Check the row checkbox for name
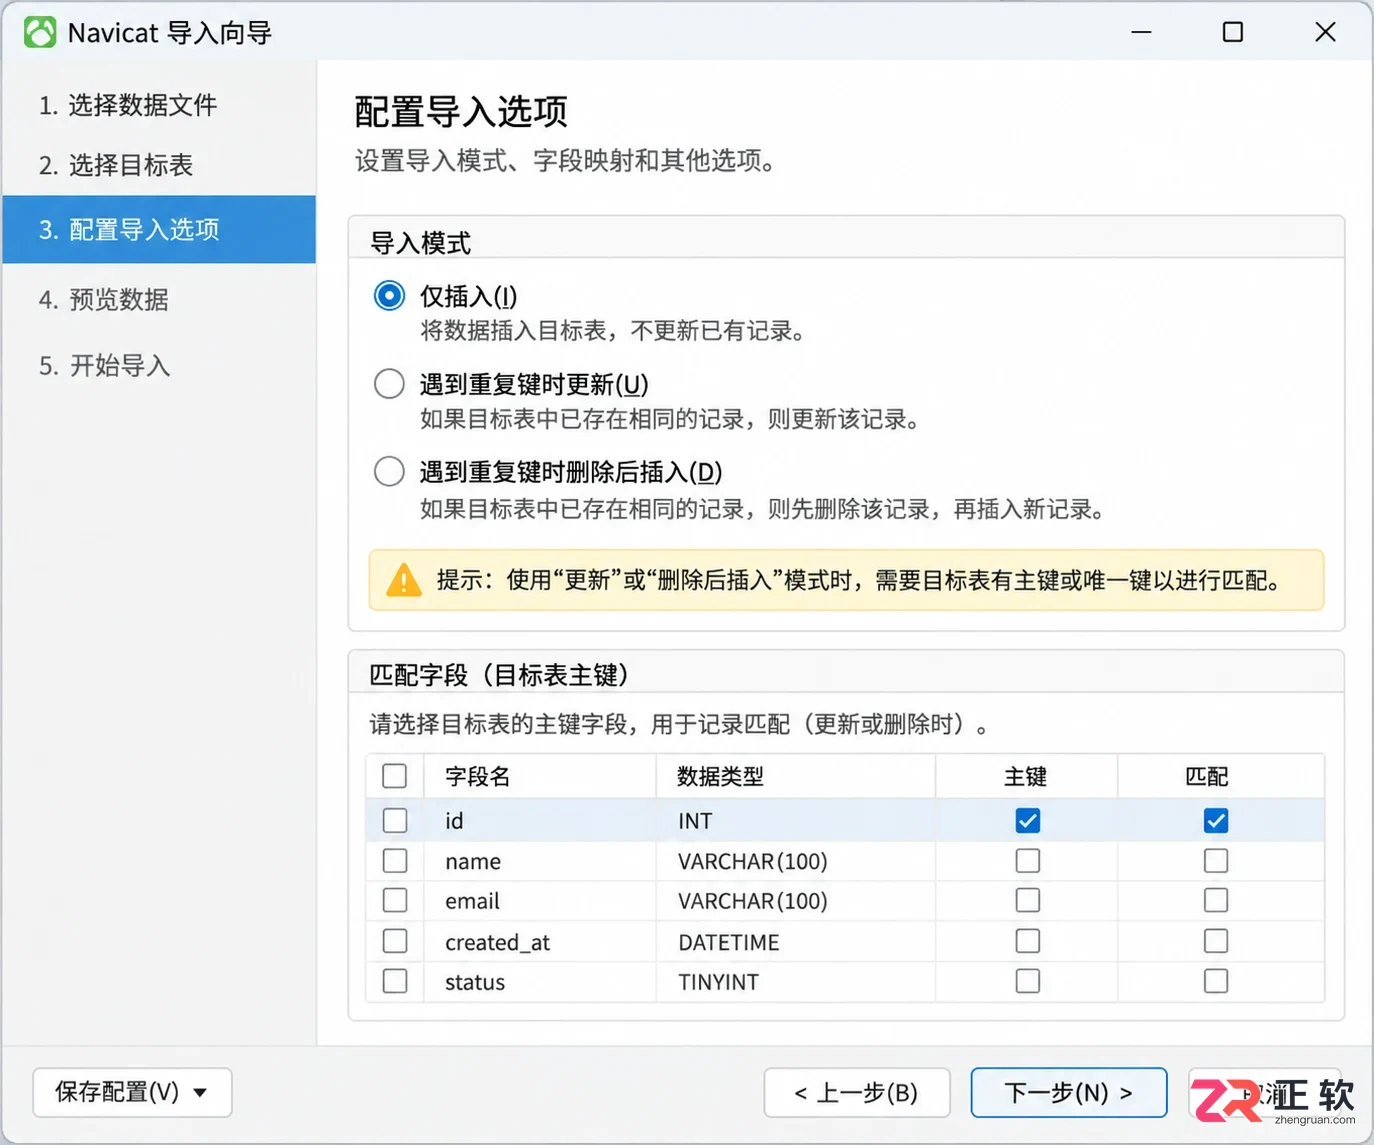 [395, 861]
